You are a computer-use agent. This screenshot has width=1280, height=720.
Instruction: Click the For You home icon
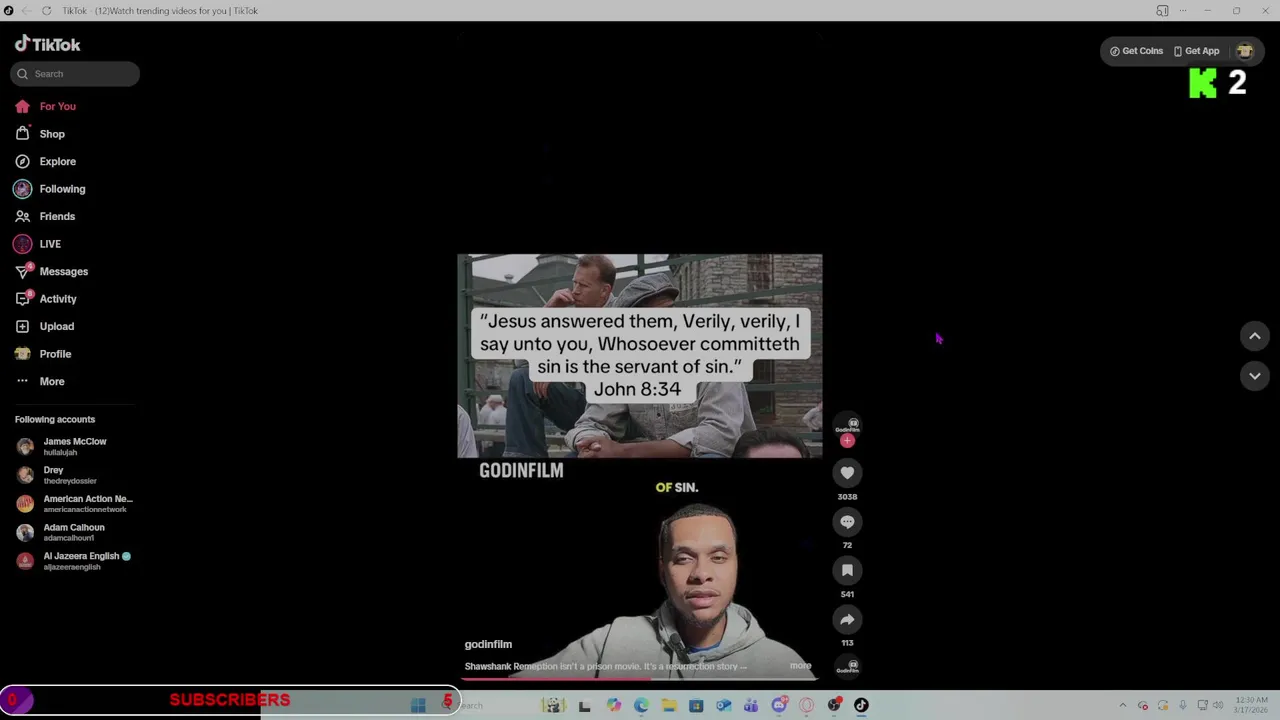(x=22, y=106)
